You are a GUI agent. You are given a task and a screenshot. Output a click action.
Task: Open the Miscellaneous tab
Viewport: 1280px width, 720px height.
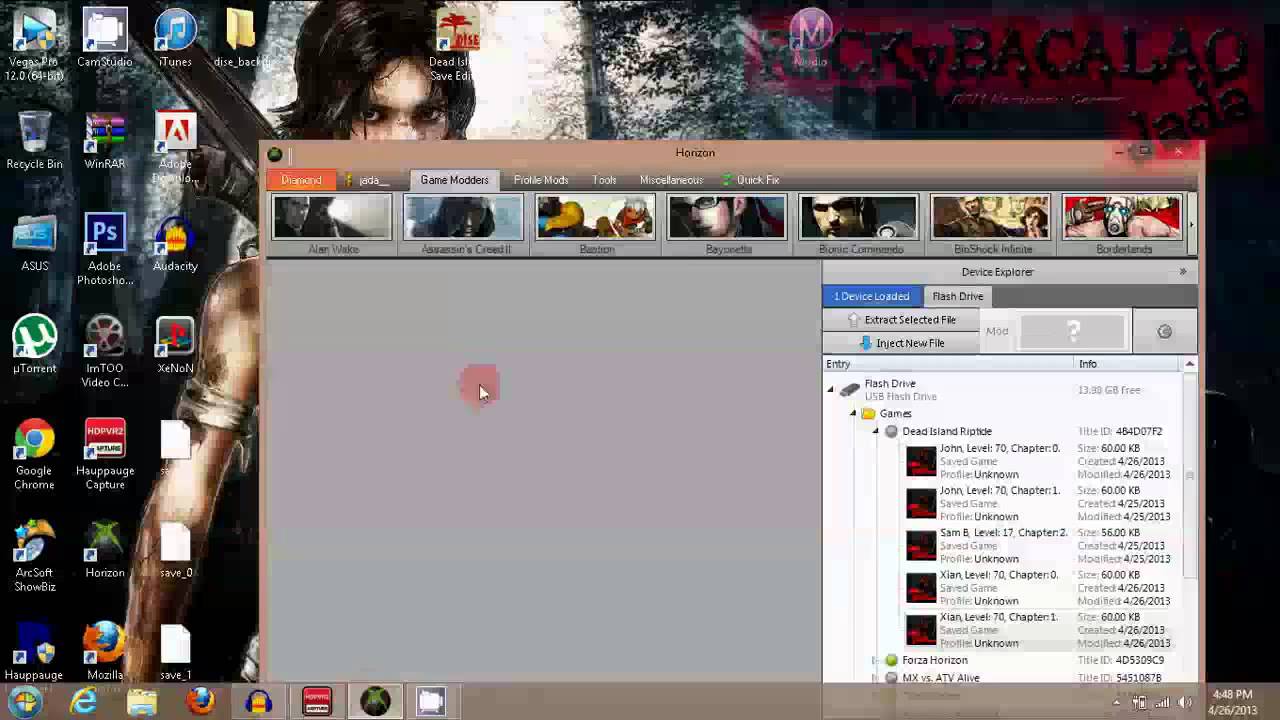671,180
